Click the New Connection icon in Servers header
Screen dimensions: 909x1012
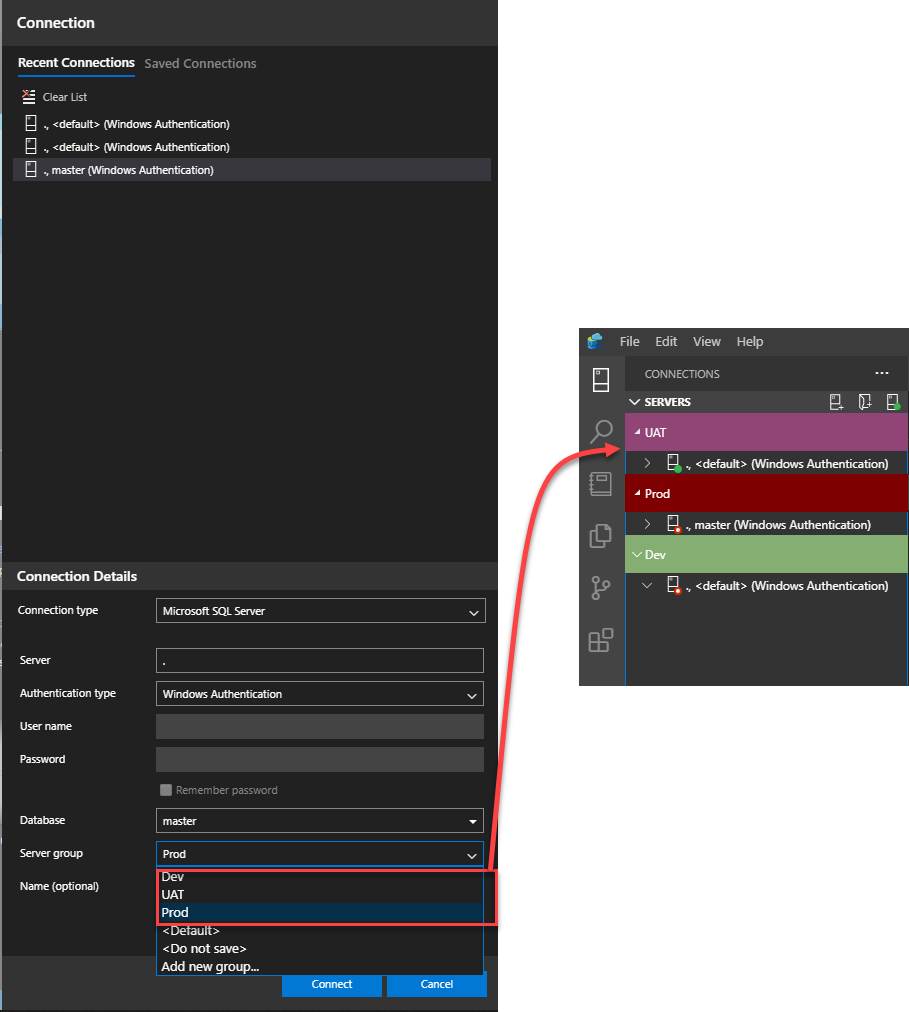coord(836,402)
